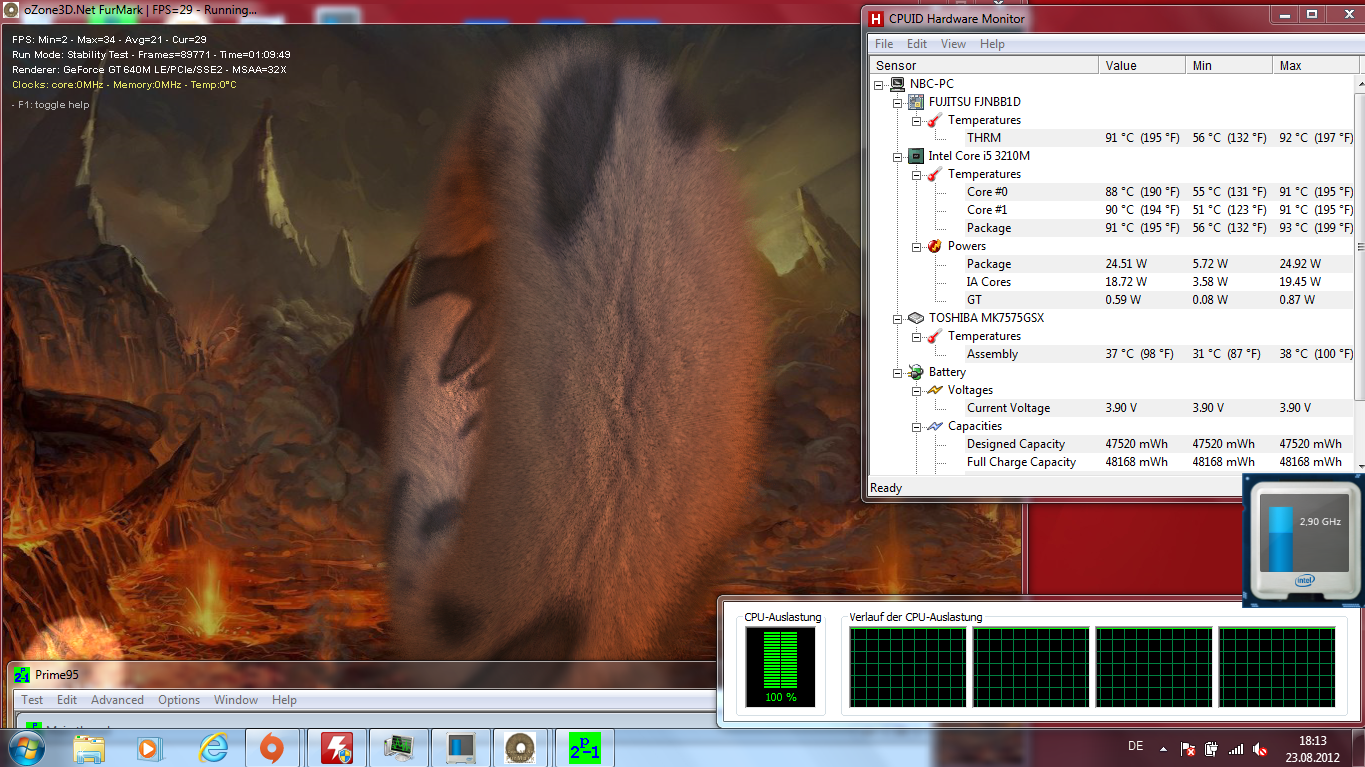
Task: Switch to CPUID Hardware Monitor taskbar button
Action: click(399, 747)
